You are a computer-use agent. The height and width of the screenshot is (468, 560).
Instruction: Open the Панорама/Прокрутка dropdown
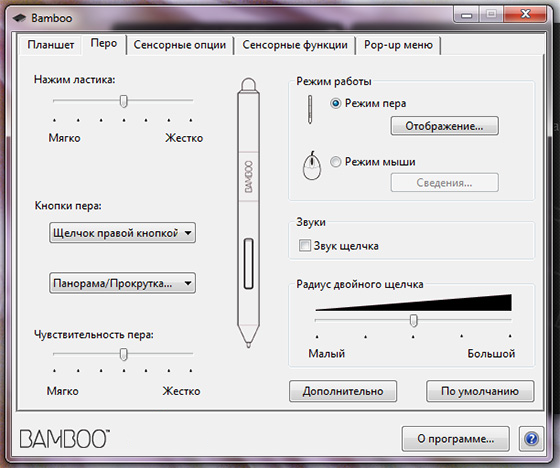click(x=122, y=283)
